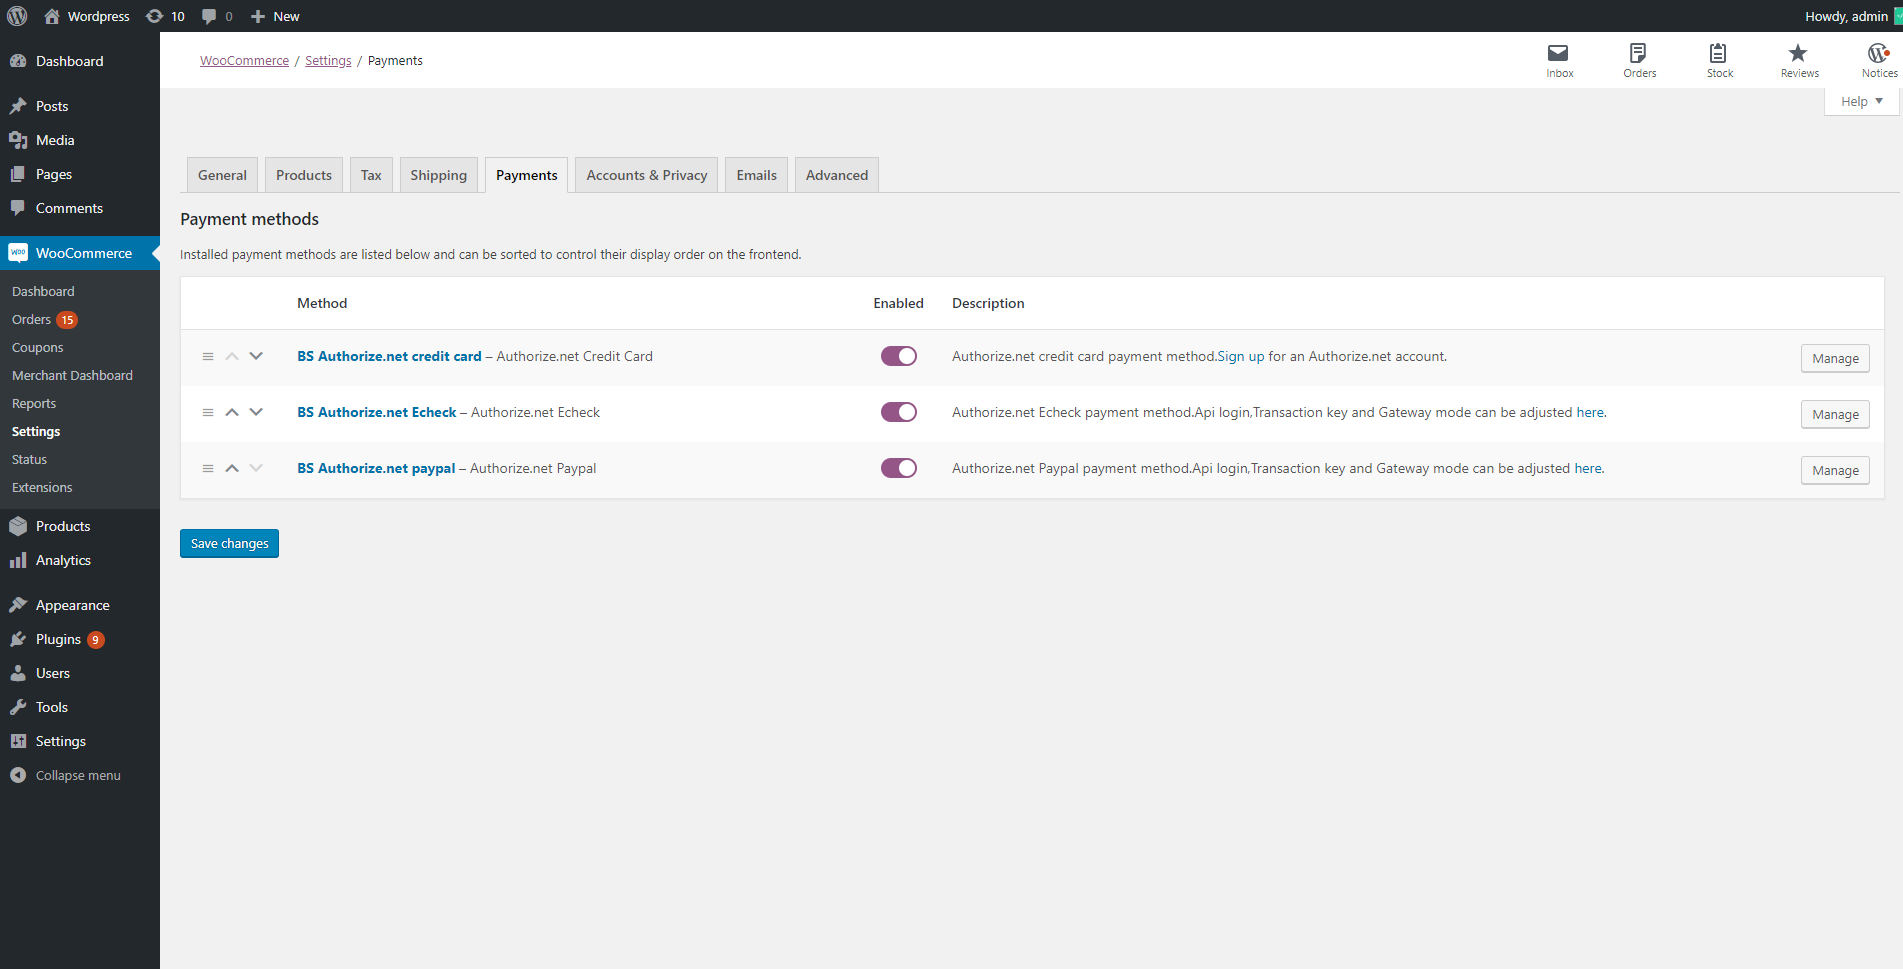Screen dimensions: 1903x969
Task: Click the Appearance brush icon
Action: (18, 605)
